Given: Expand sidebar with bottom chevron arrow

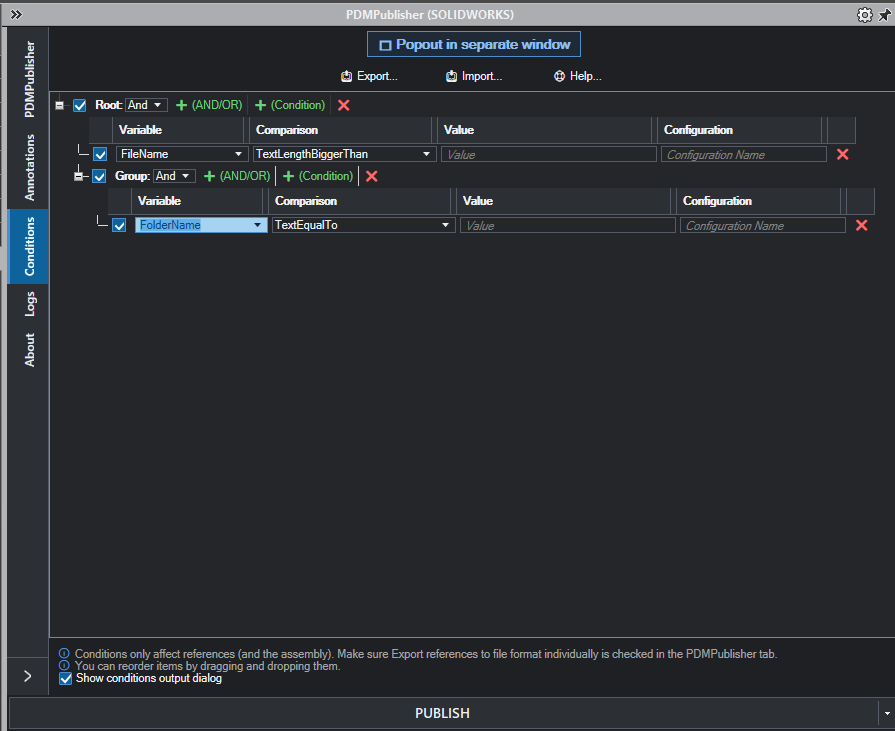Looking at the screenshot, I should (x=27, y=676).
